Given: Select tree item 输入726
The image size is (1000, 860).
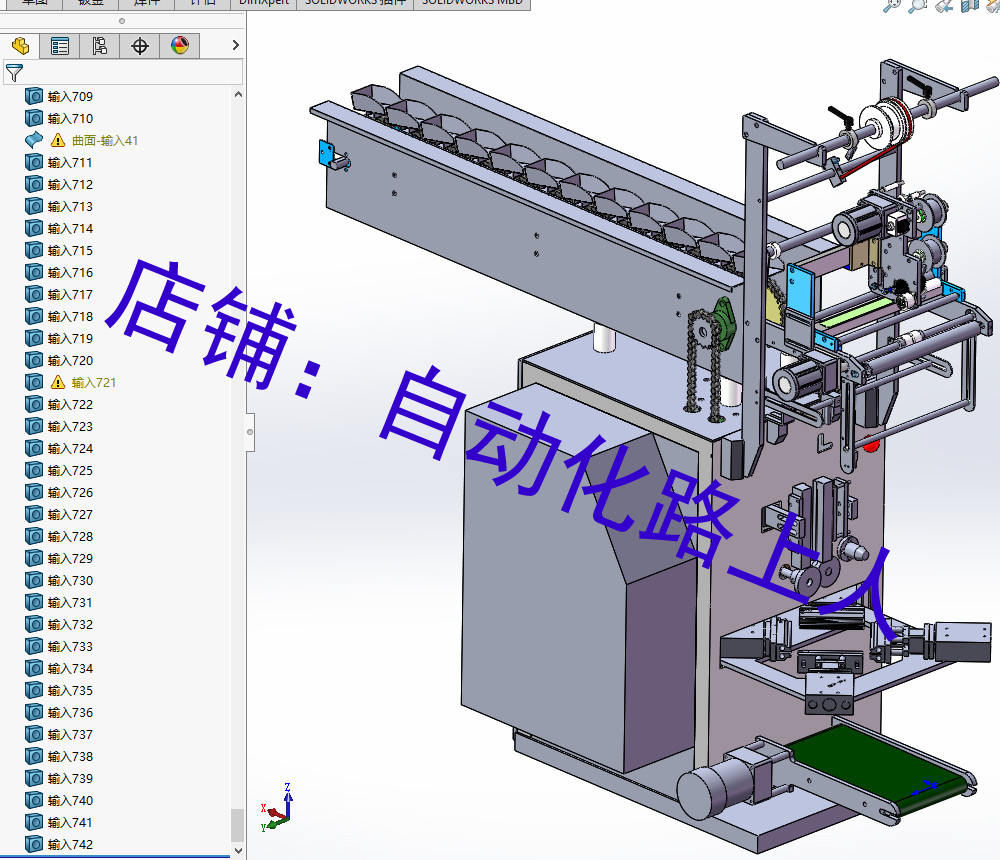Looking at the screenshot, I should click(x=70, y=493).
